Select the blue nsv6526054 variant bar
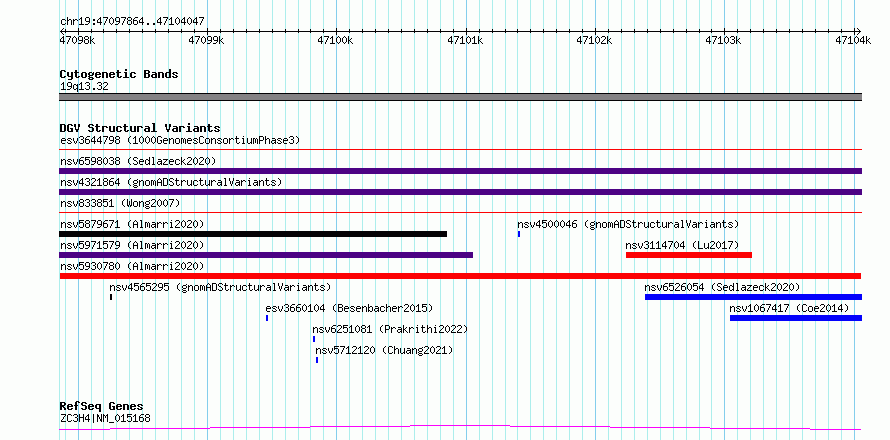The image size is (890, 440). 753,297
